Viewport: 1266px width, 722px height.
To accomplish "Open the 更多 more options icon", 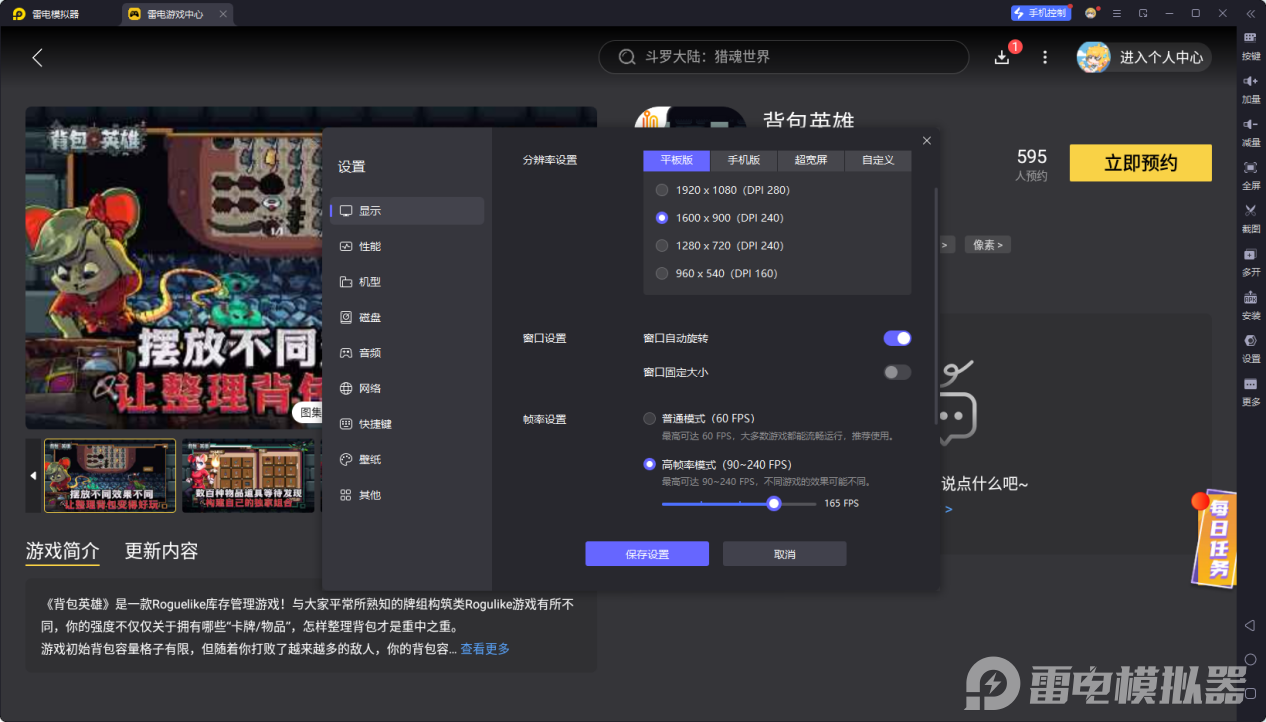I will pyautogui.click(x=1250, y=392).
